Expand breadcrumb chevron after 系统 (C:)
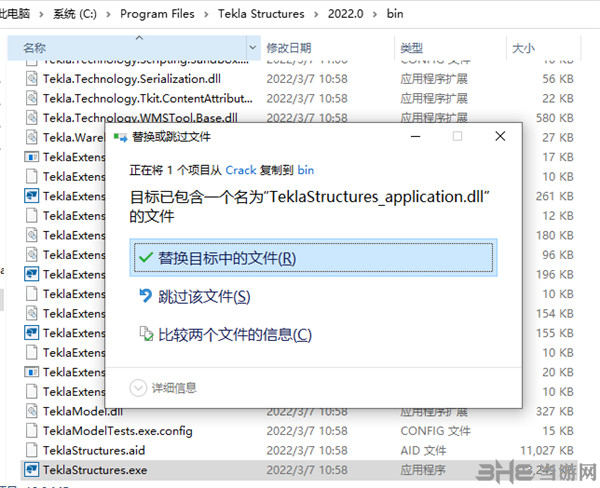The image size is (600, 488). click(108, 14)
